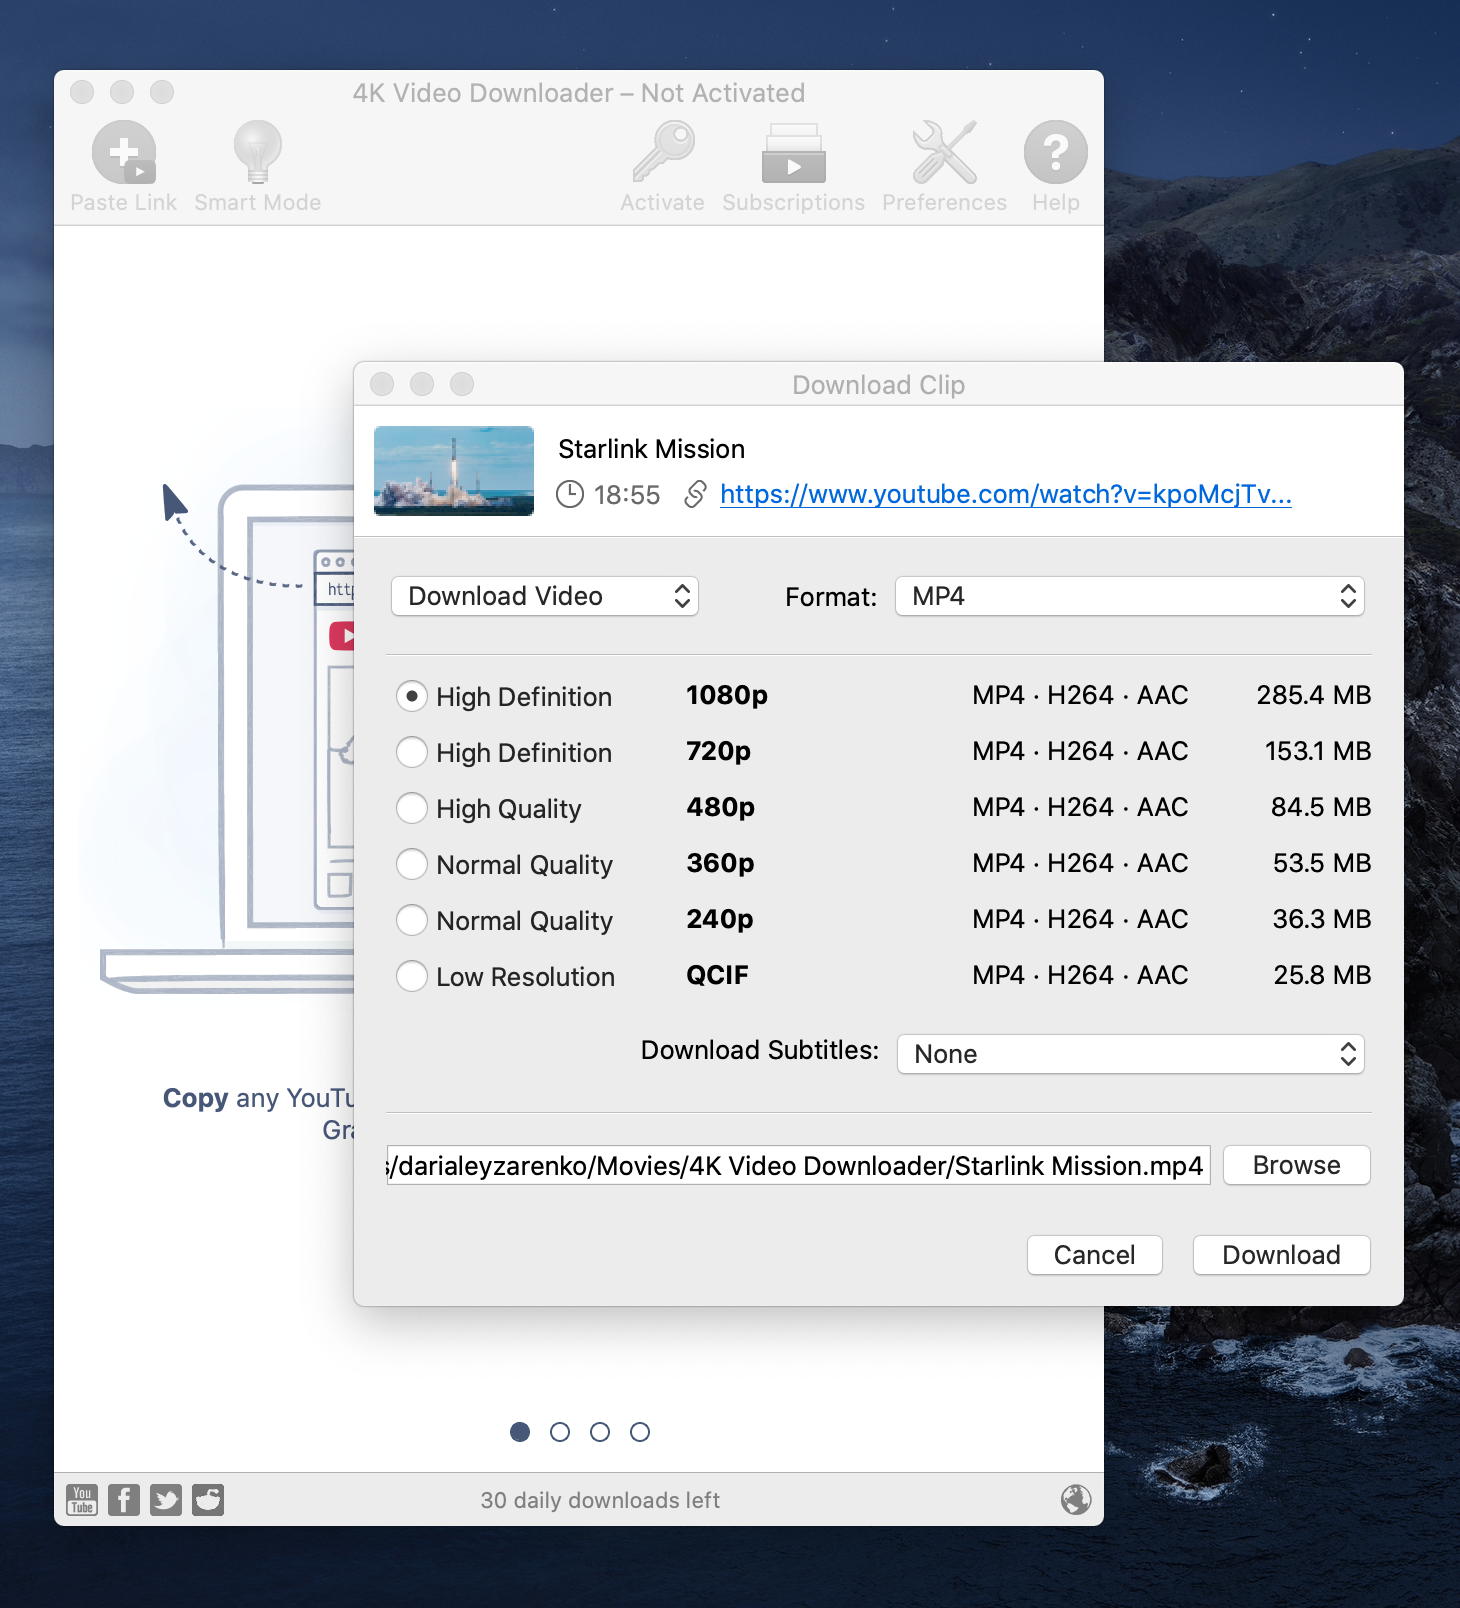Close the Download Clip dialog window
This screenshot has width=1460, height=1608.
pos(382,384)
